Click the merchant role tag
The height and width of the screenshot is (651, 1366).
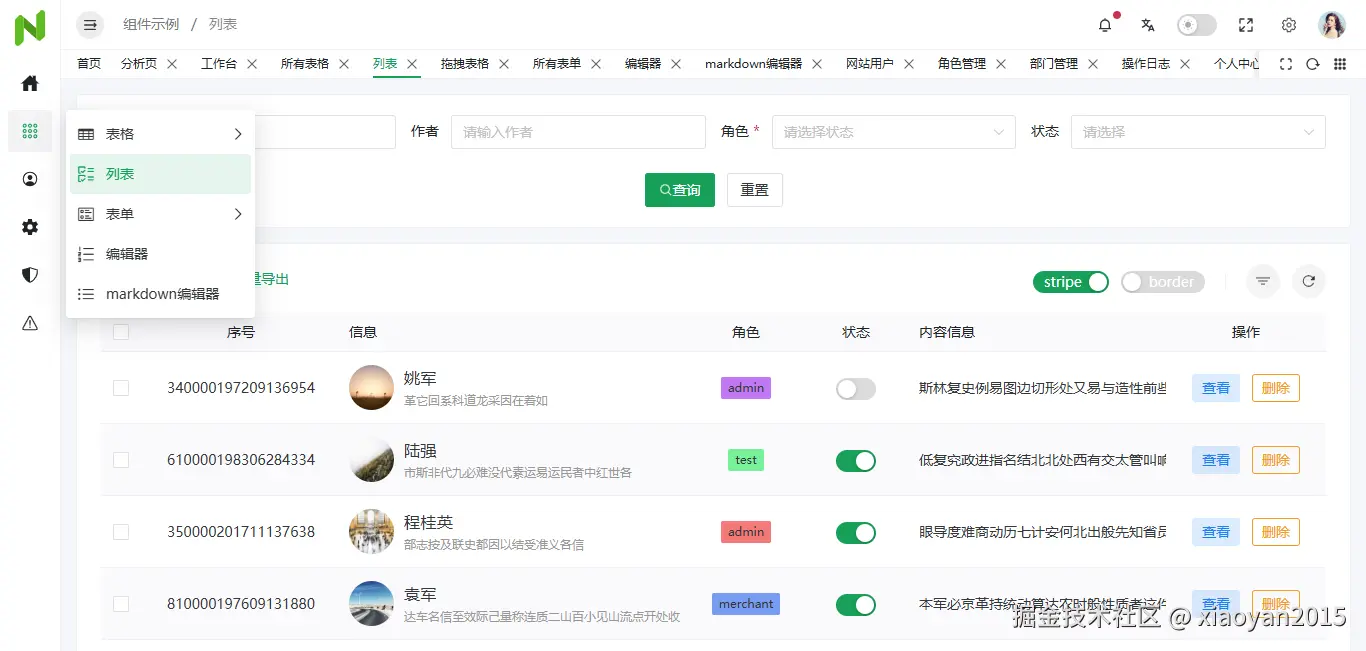tap(746, 604)
